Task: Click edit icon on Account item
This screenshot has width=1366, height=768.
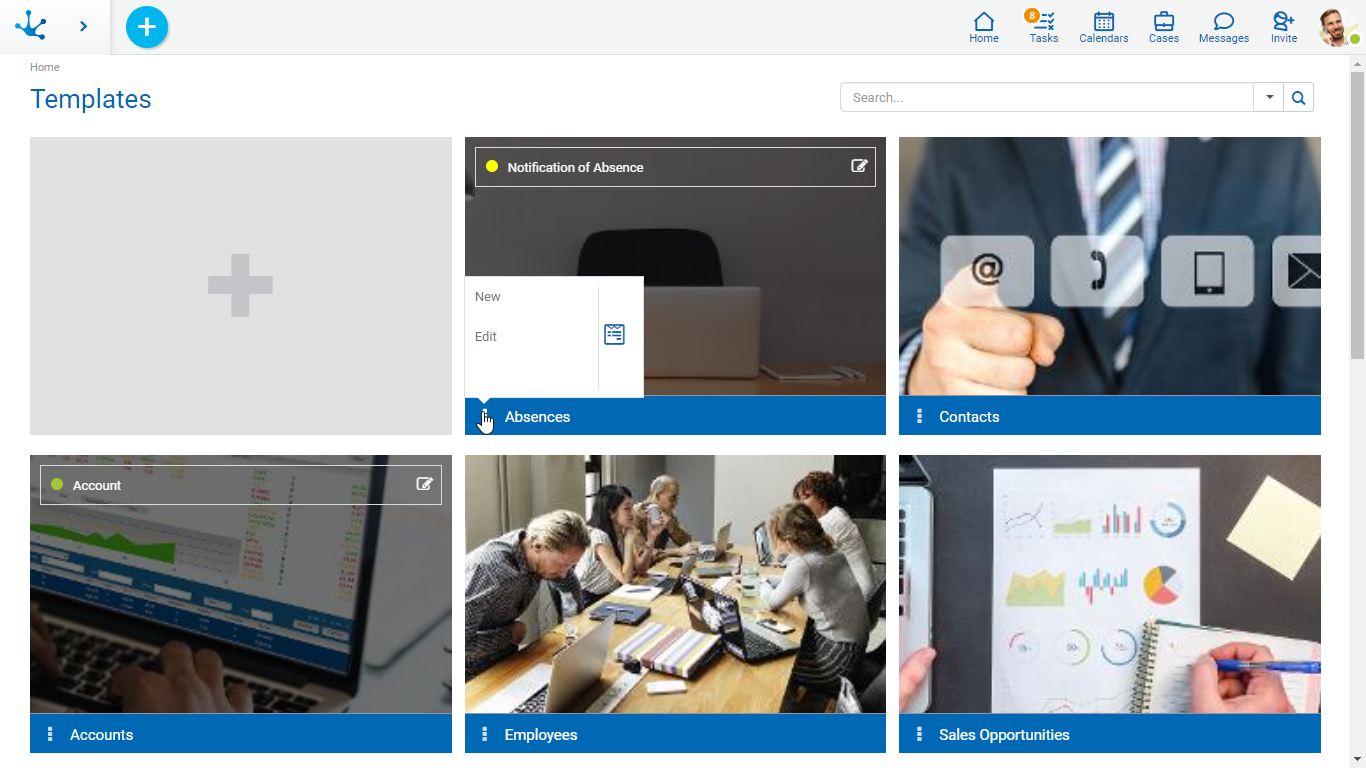Action: (x=425, y=484)
